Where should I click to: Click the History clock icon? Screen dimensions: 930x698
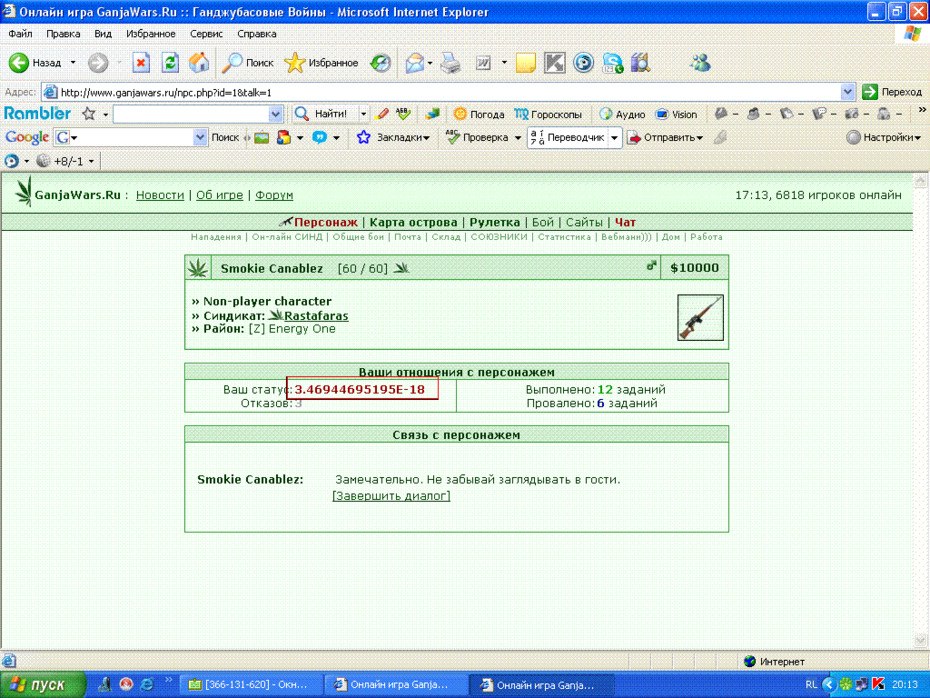click(380, 63)
